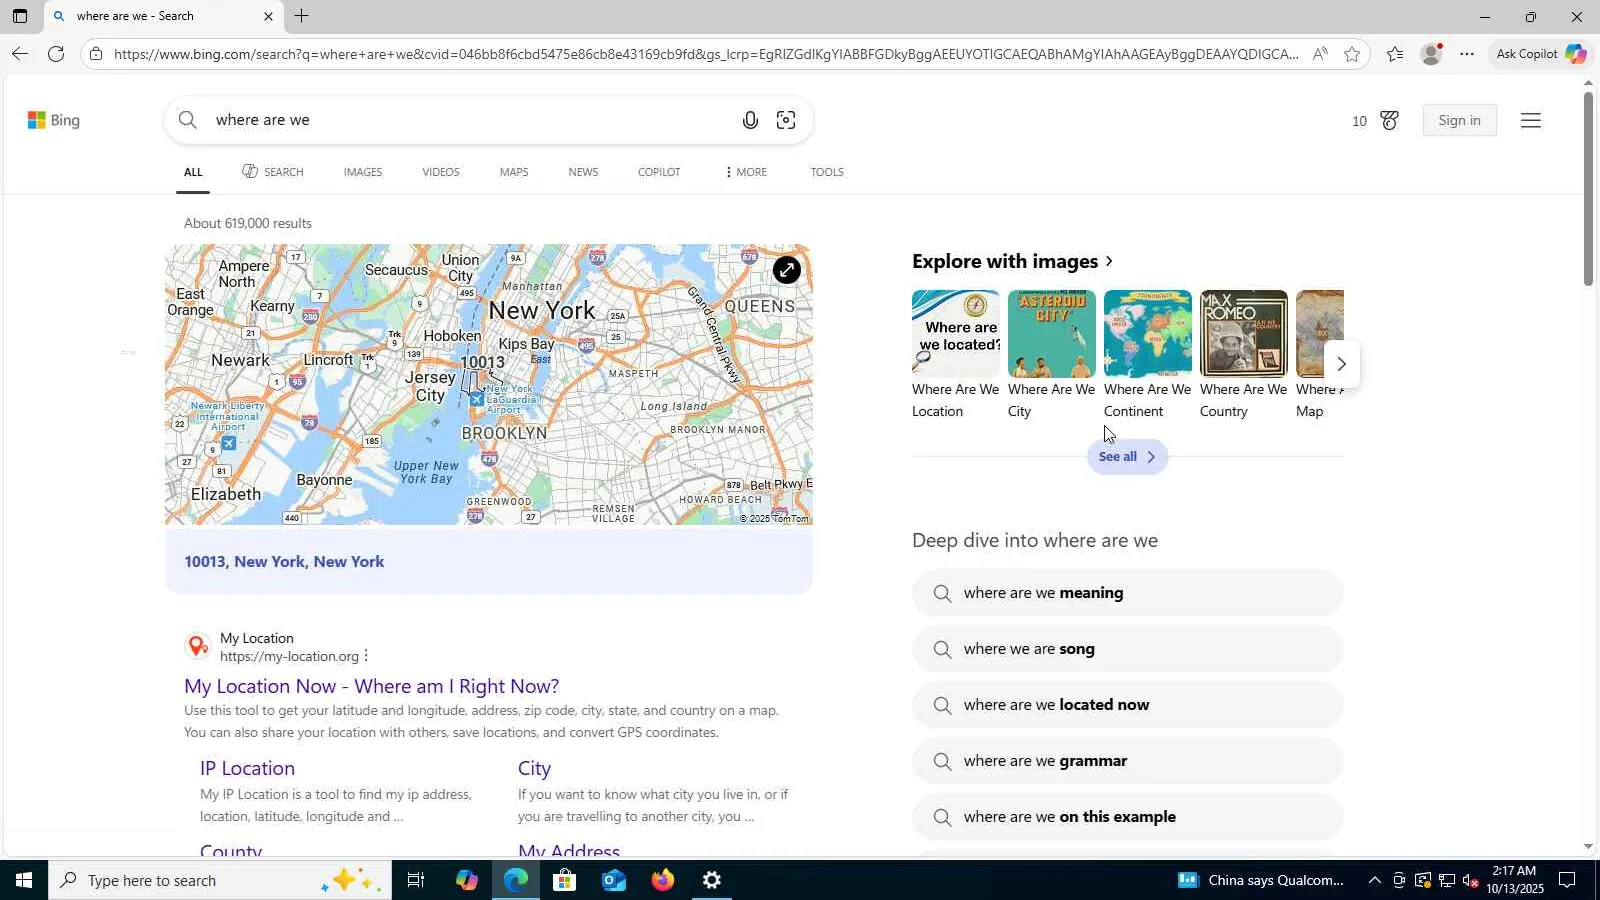This screenshot has height=900, width=1600.
Task: Open visual search camera icon
Action: (x=786, y=120)
